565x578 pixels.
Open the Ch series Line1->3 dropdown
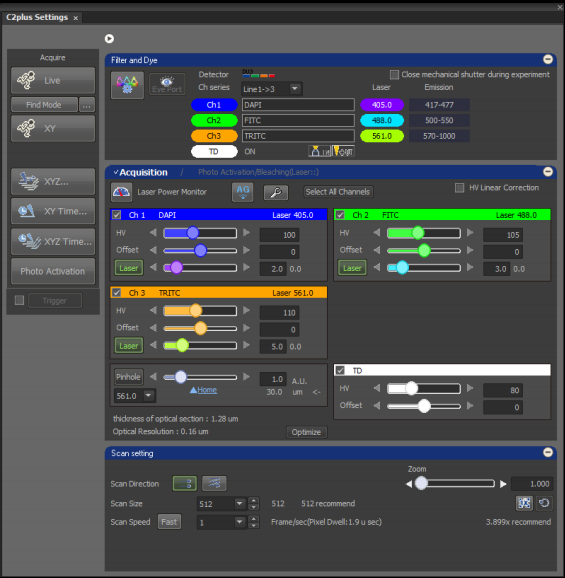tap(272, 89)
